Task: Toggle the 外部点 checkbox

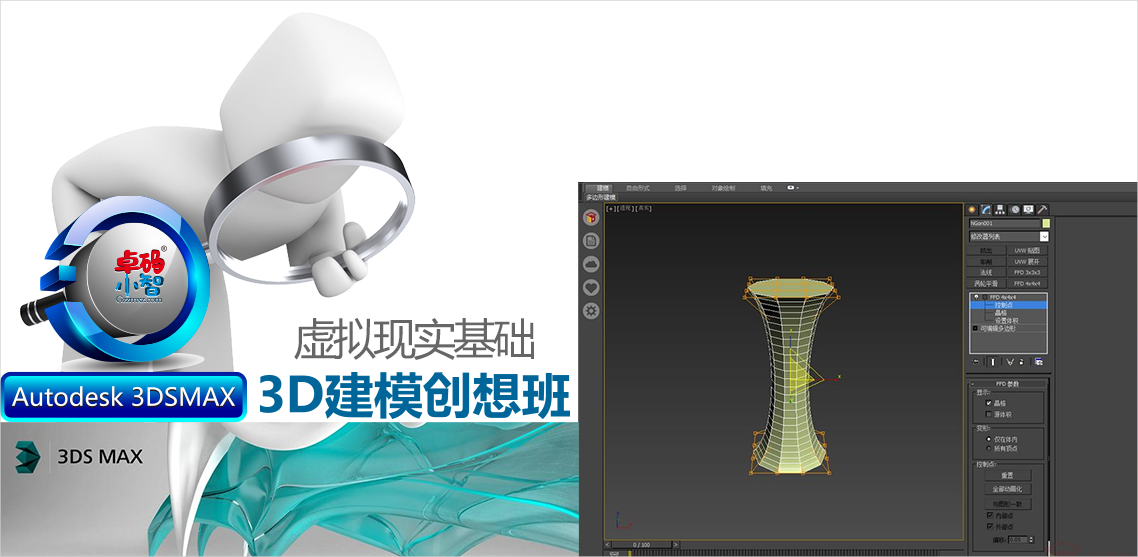Action: pyautogui.click(x=989, y=526)
